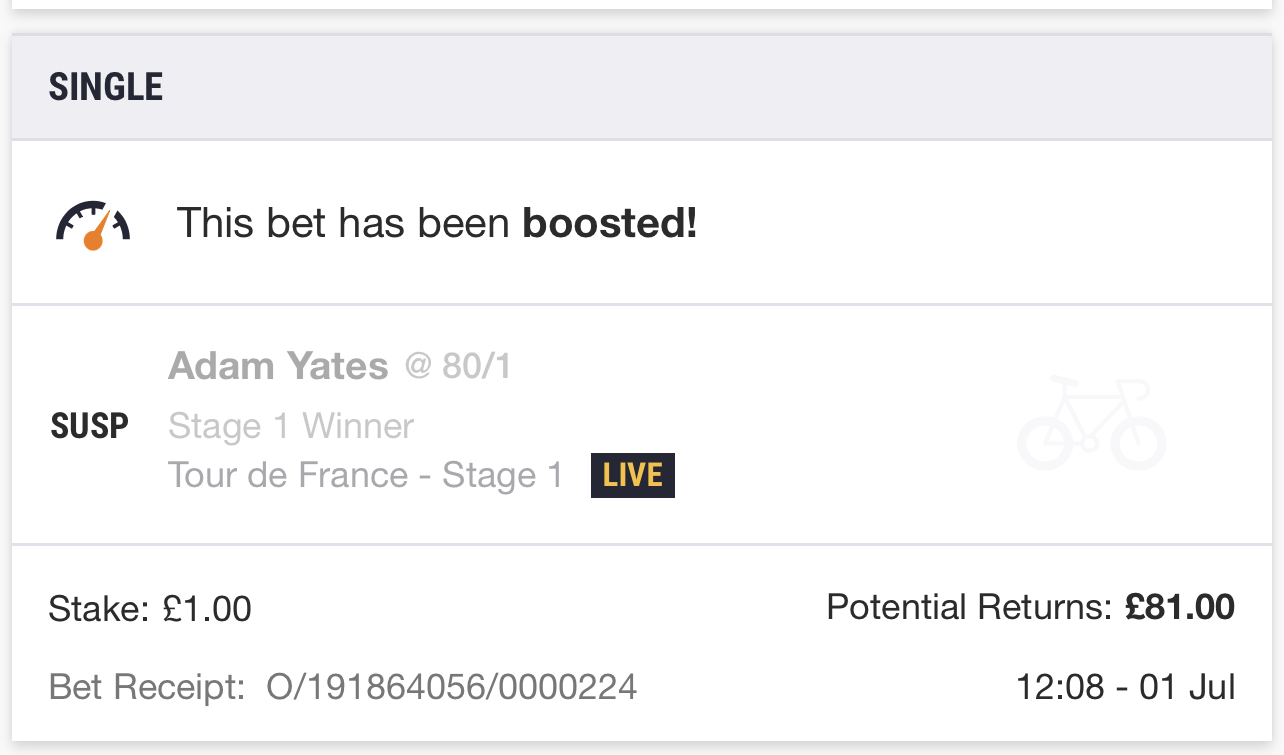
Task: Click the Stake: £1.00 text
Action: 150,608
